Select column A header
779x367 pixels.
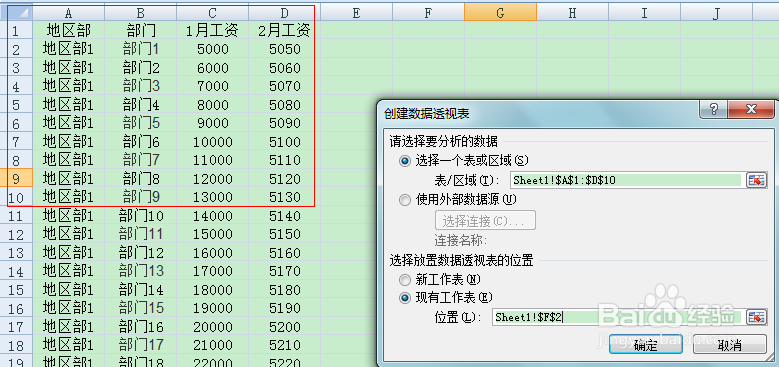point(69,12)
